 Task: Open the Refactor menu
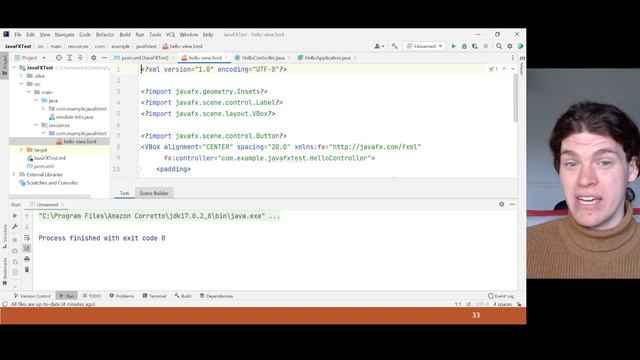(x=105, y=35)
